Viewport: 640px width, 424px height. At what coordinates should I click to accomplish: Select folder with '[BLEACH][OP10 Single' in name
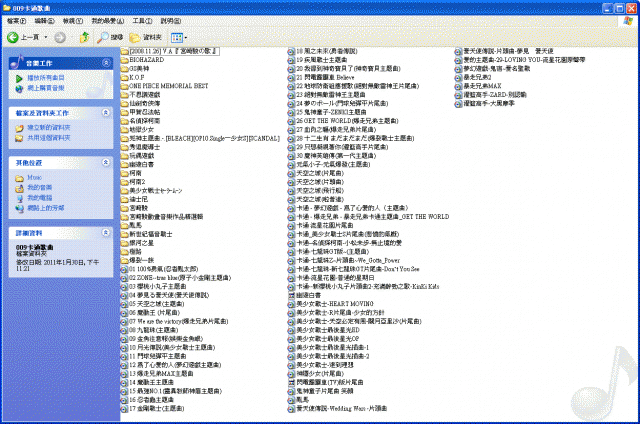coord(204,138)
